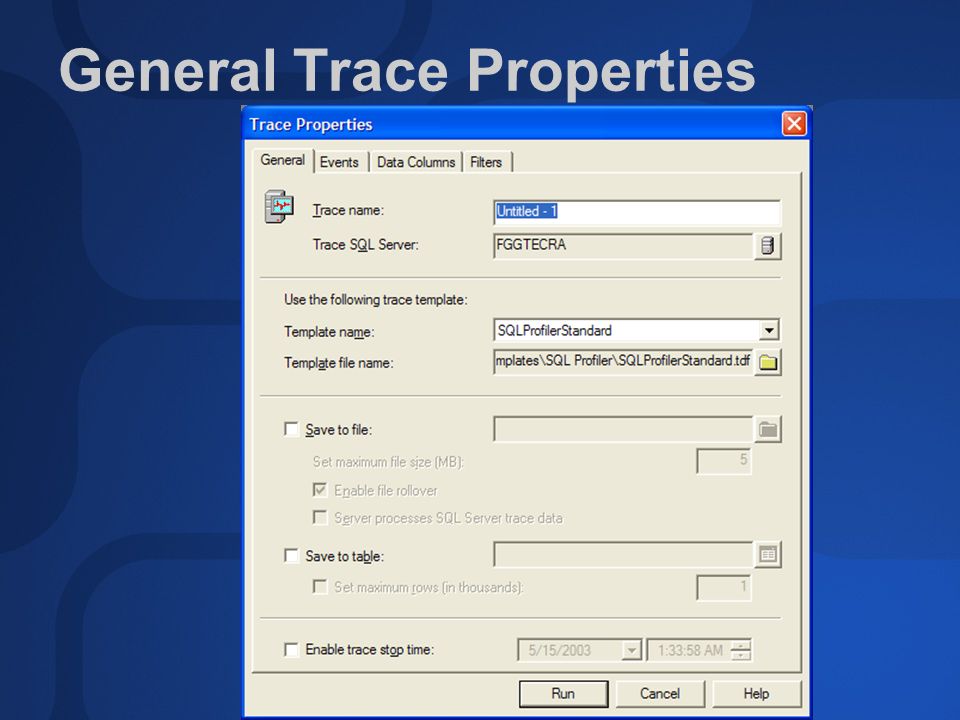The image size is (960, 720).
Task: Check Server processes SQL Server trace data
Action: 320,517
